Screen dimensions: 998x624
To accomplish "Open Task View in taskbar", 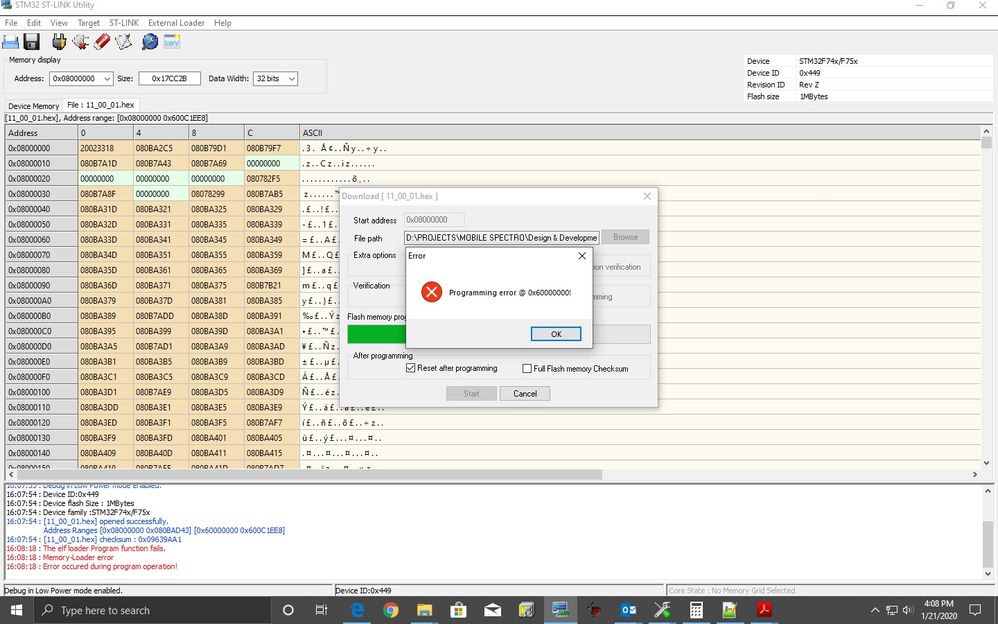I will click(321, 610).
